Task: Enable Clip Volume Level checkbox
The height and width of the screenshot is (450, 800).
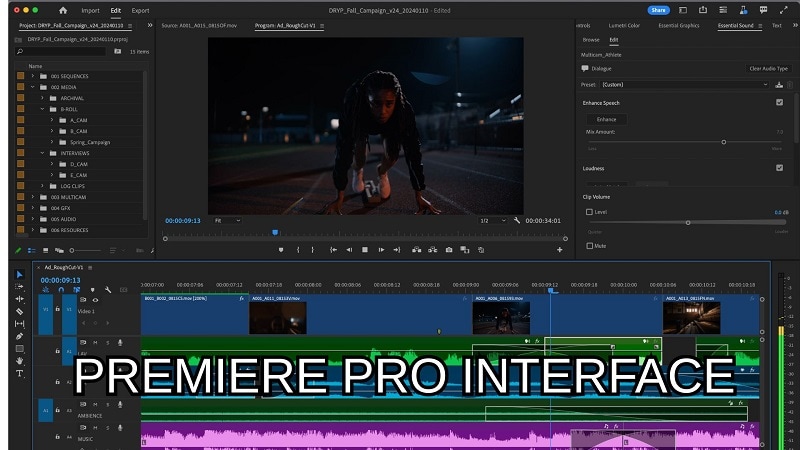Action: coord(589,212)
